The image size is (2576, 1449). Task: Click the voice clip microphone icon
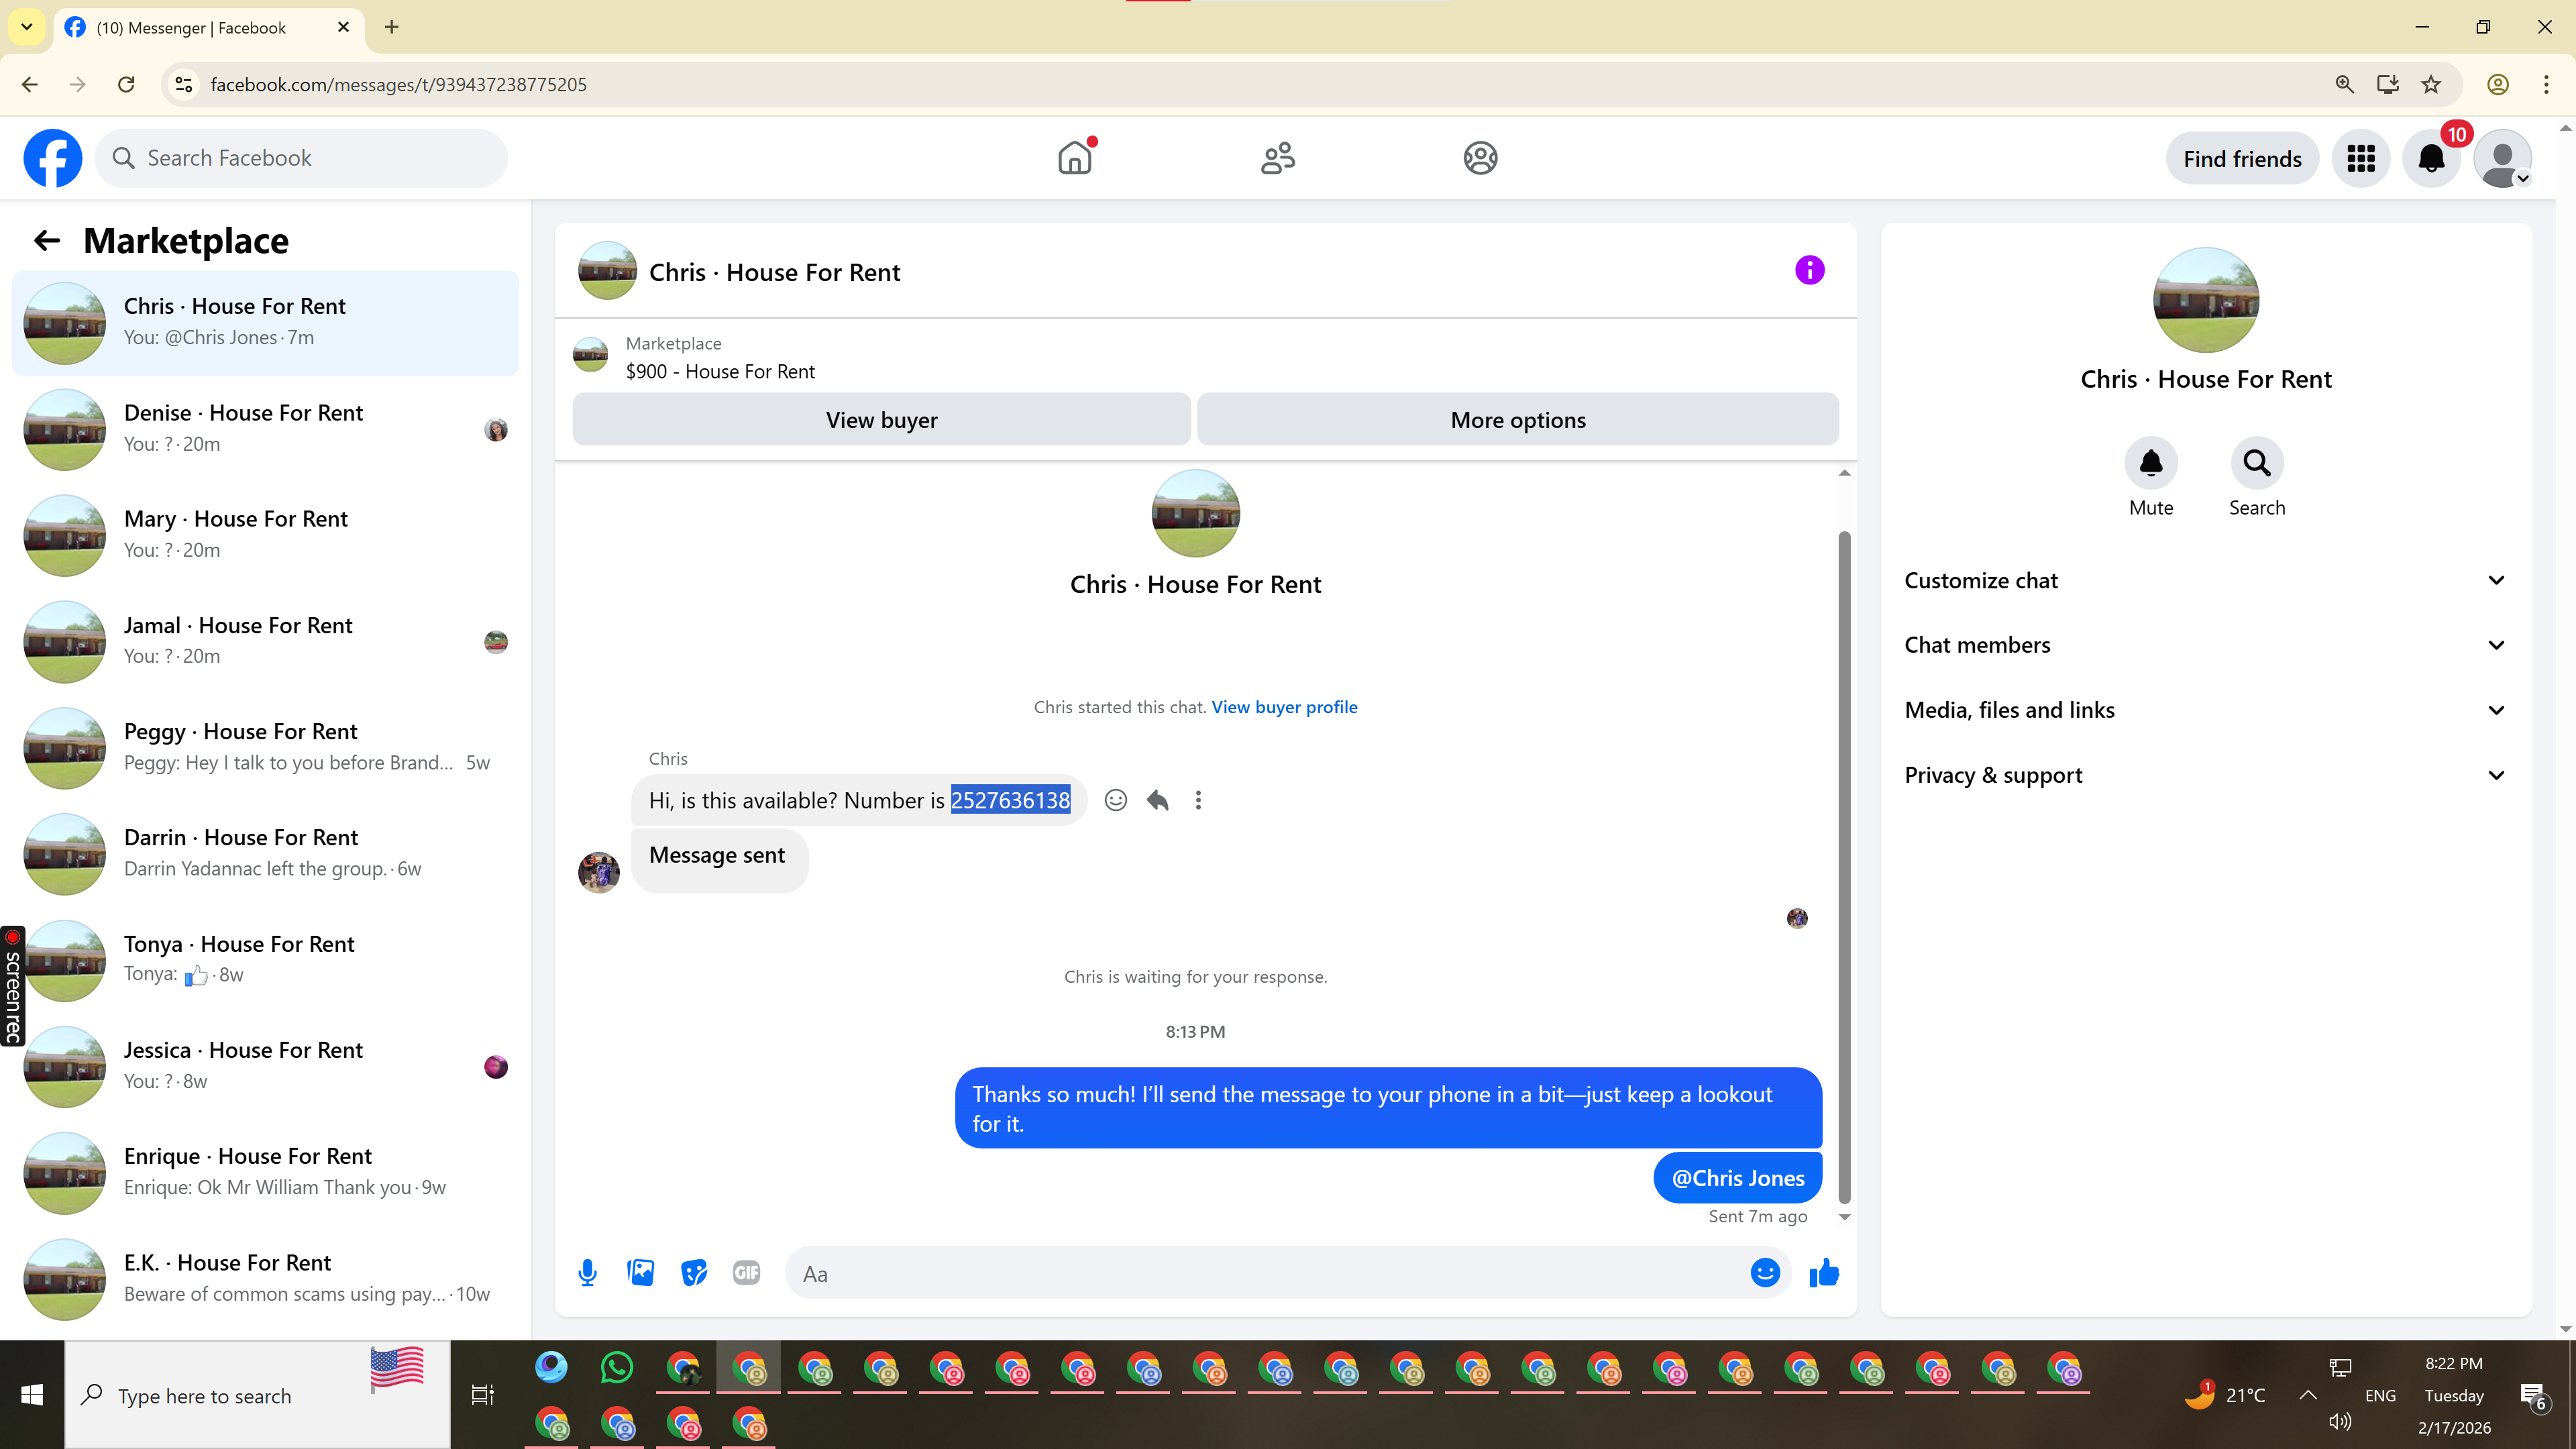tap(588, 1272)
